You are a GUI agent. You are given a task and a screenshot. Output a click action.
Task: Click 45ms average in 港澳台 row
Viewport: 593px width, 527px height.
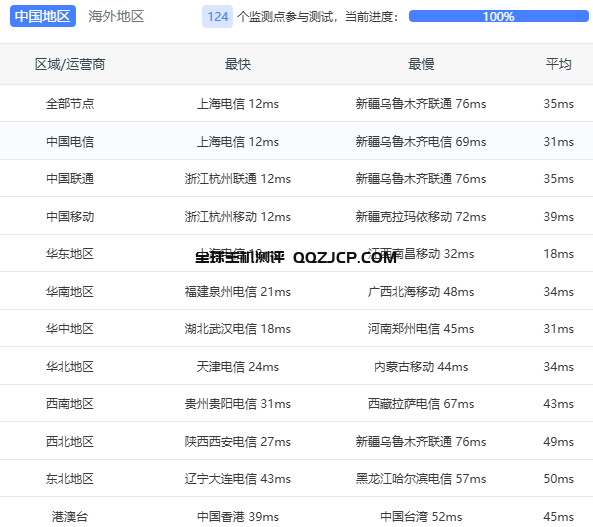[x=559, y=516]
